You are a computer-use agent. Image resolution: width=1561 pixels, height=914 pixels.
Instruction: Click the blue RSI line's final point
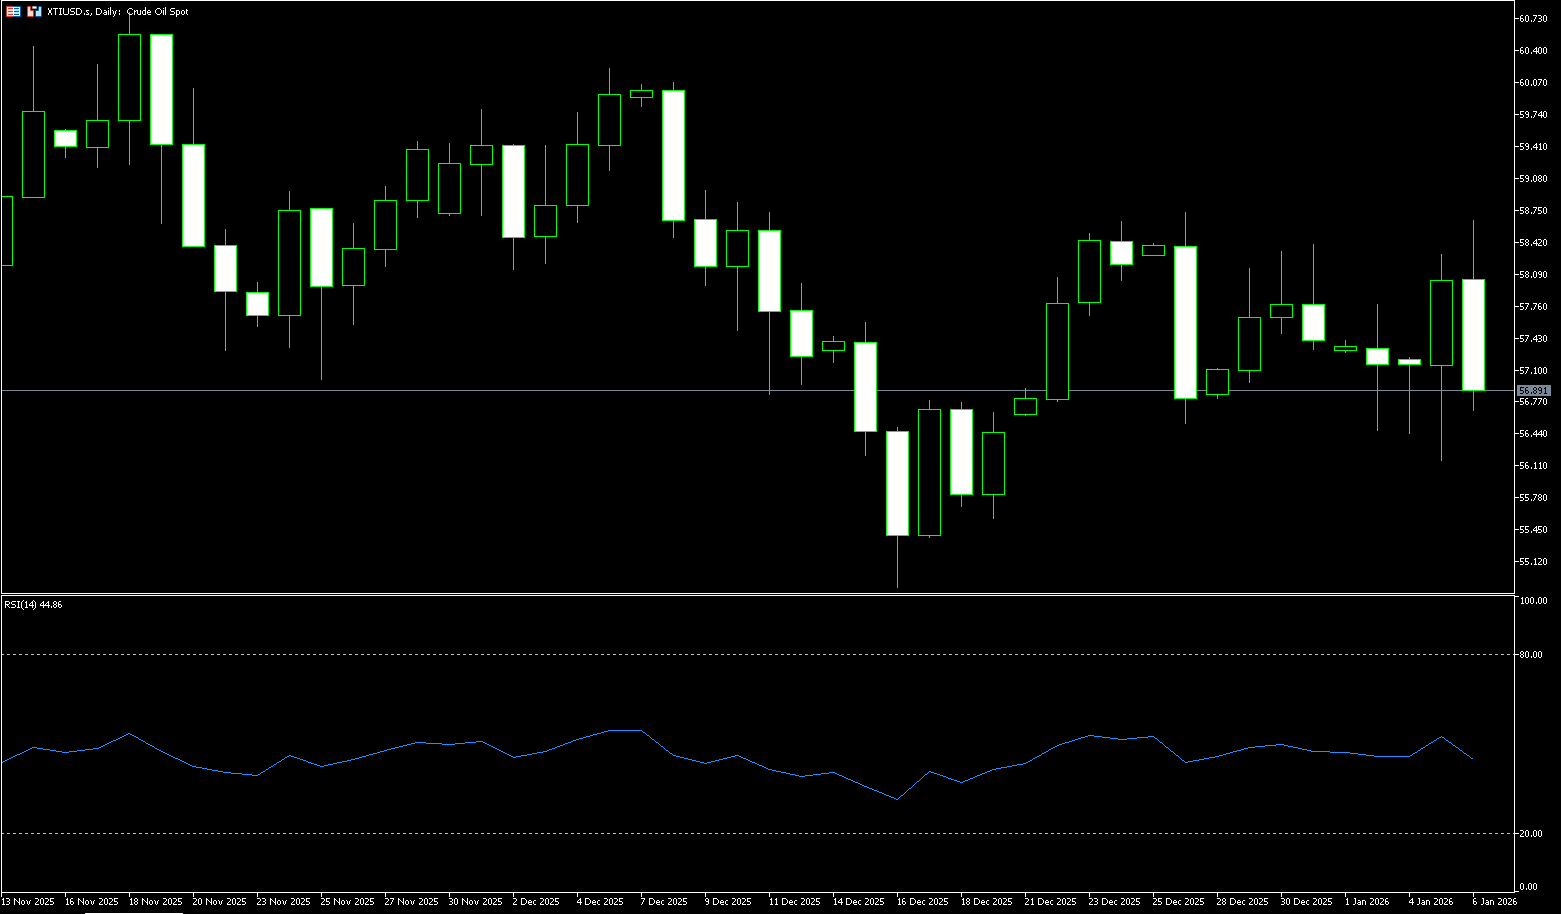[x=1473, y=759]
